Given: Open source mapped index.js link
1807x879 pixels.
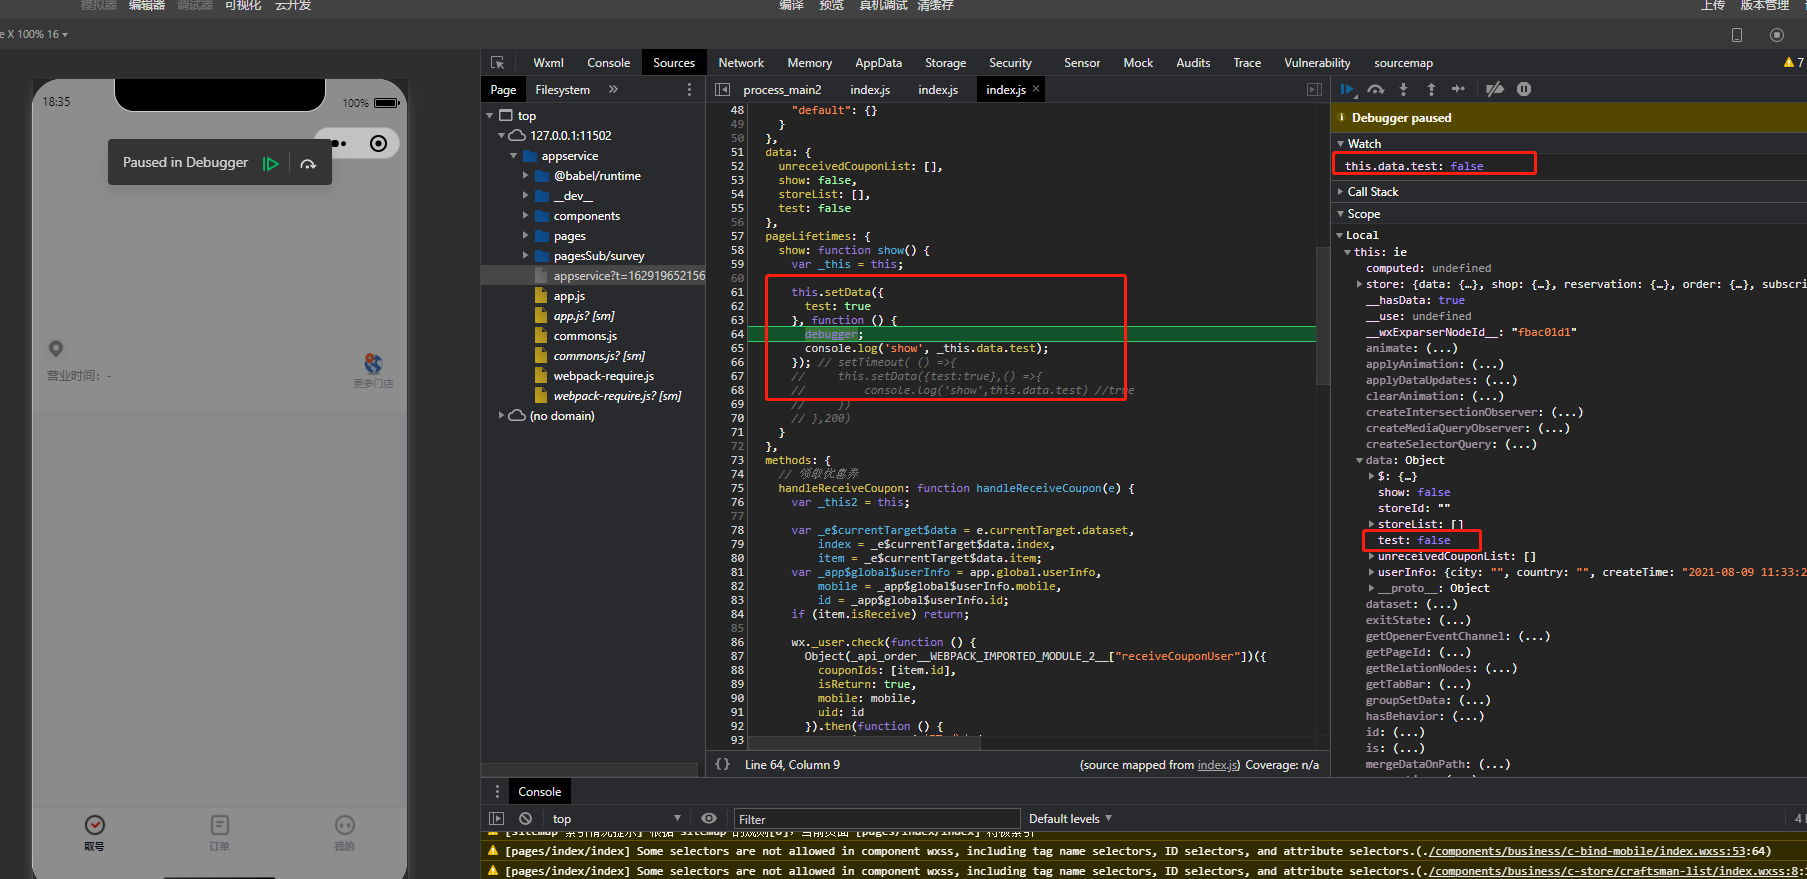Looking at the screenshot, I should click(1217, 765).
